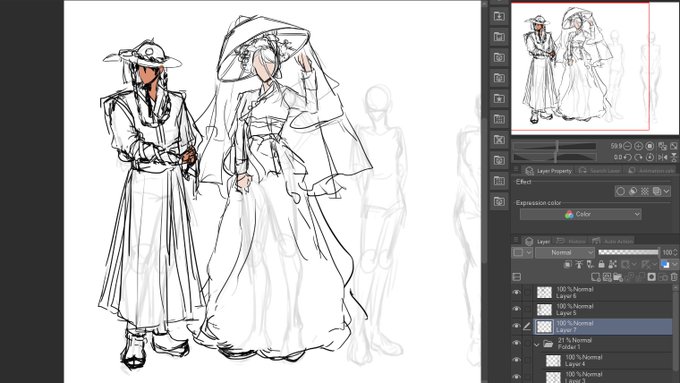Create a new layer folder
The width and height of the screenshot is (680, 383).
[x=618, y=277]
